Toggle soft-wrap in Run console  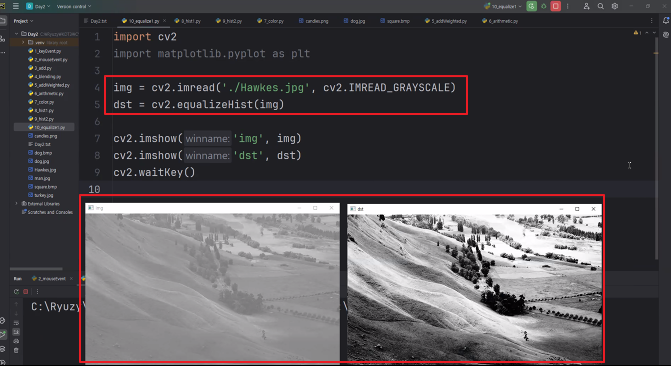tap(16, 323)
